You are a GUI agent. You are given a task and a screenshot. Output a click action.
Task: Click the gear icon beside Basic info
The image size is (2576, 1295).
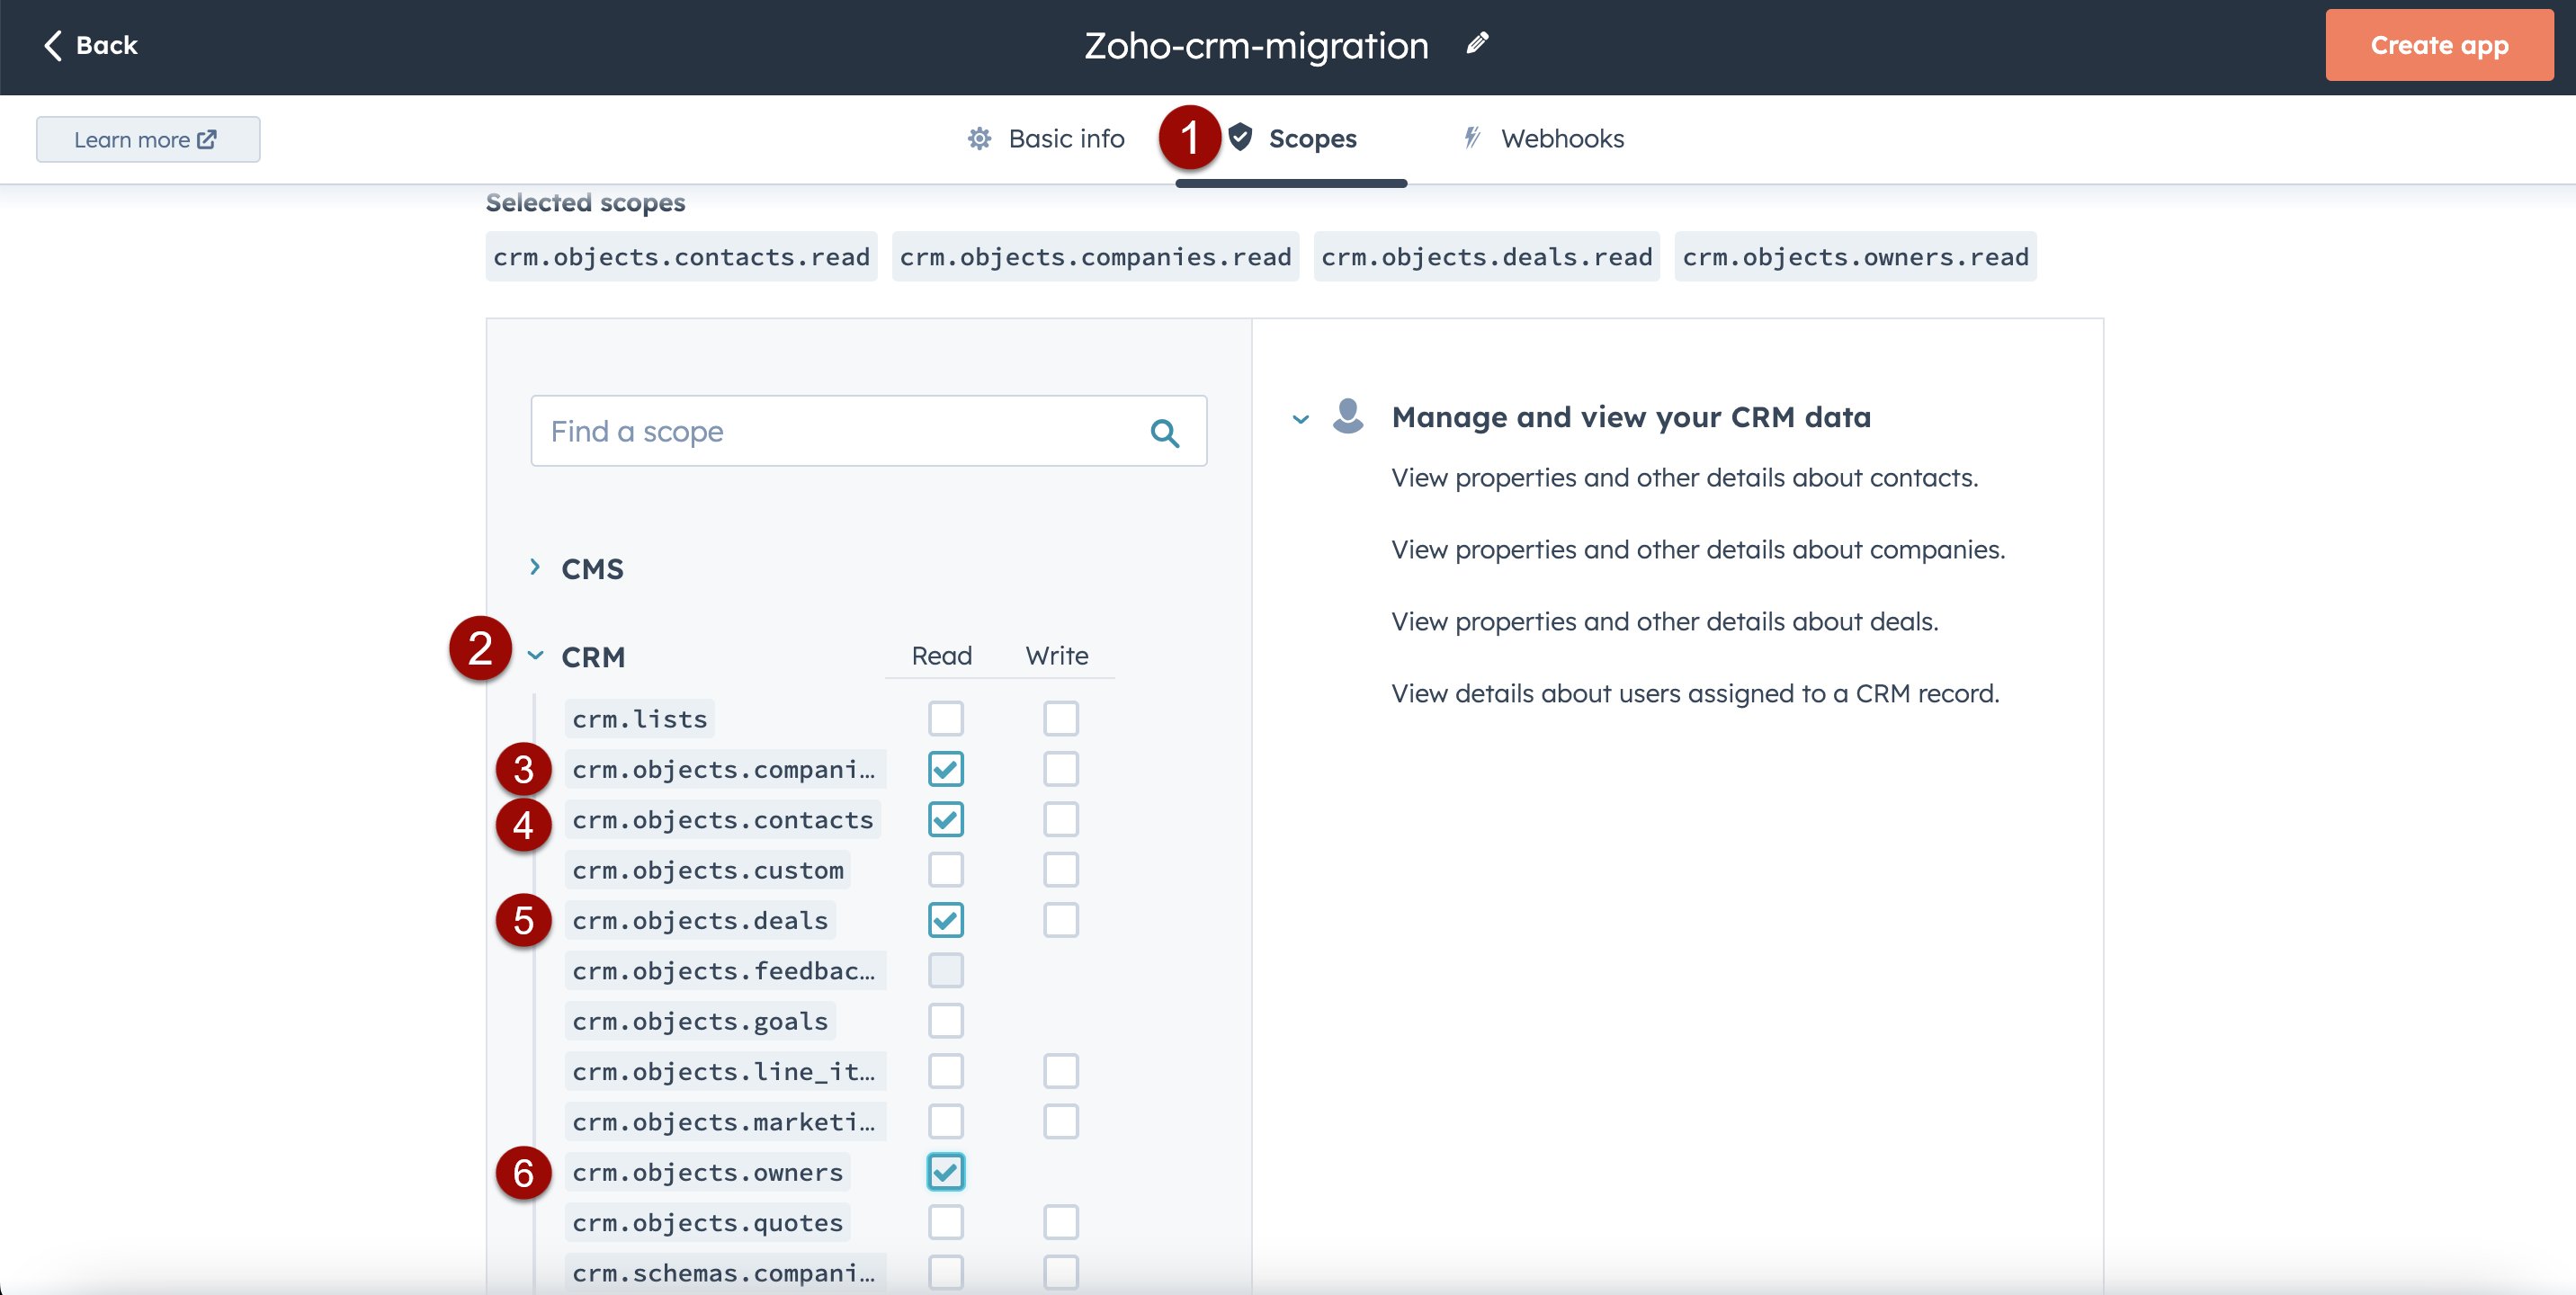pos(979,139)
